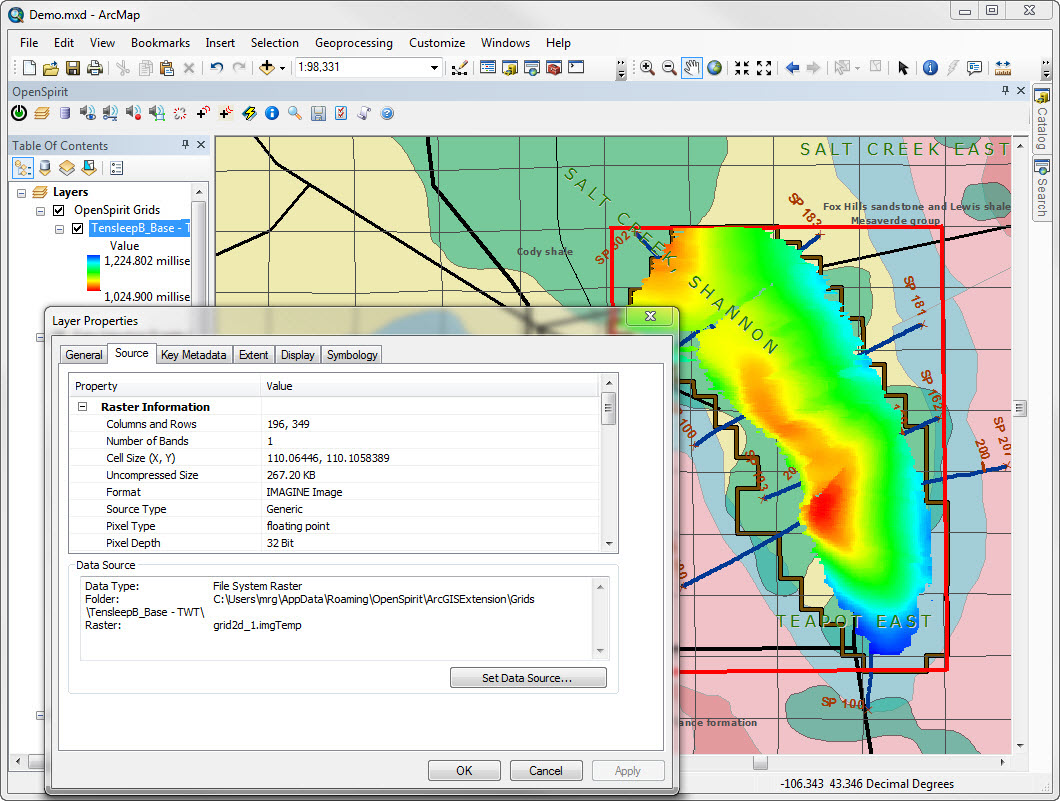Viewport: 1060px width, 801px height.
Task: Switch to the Symbology tab
Action: [x=352, y=355]
